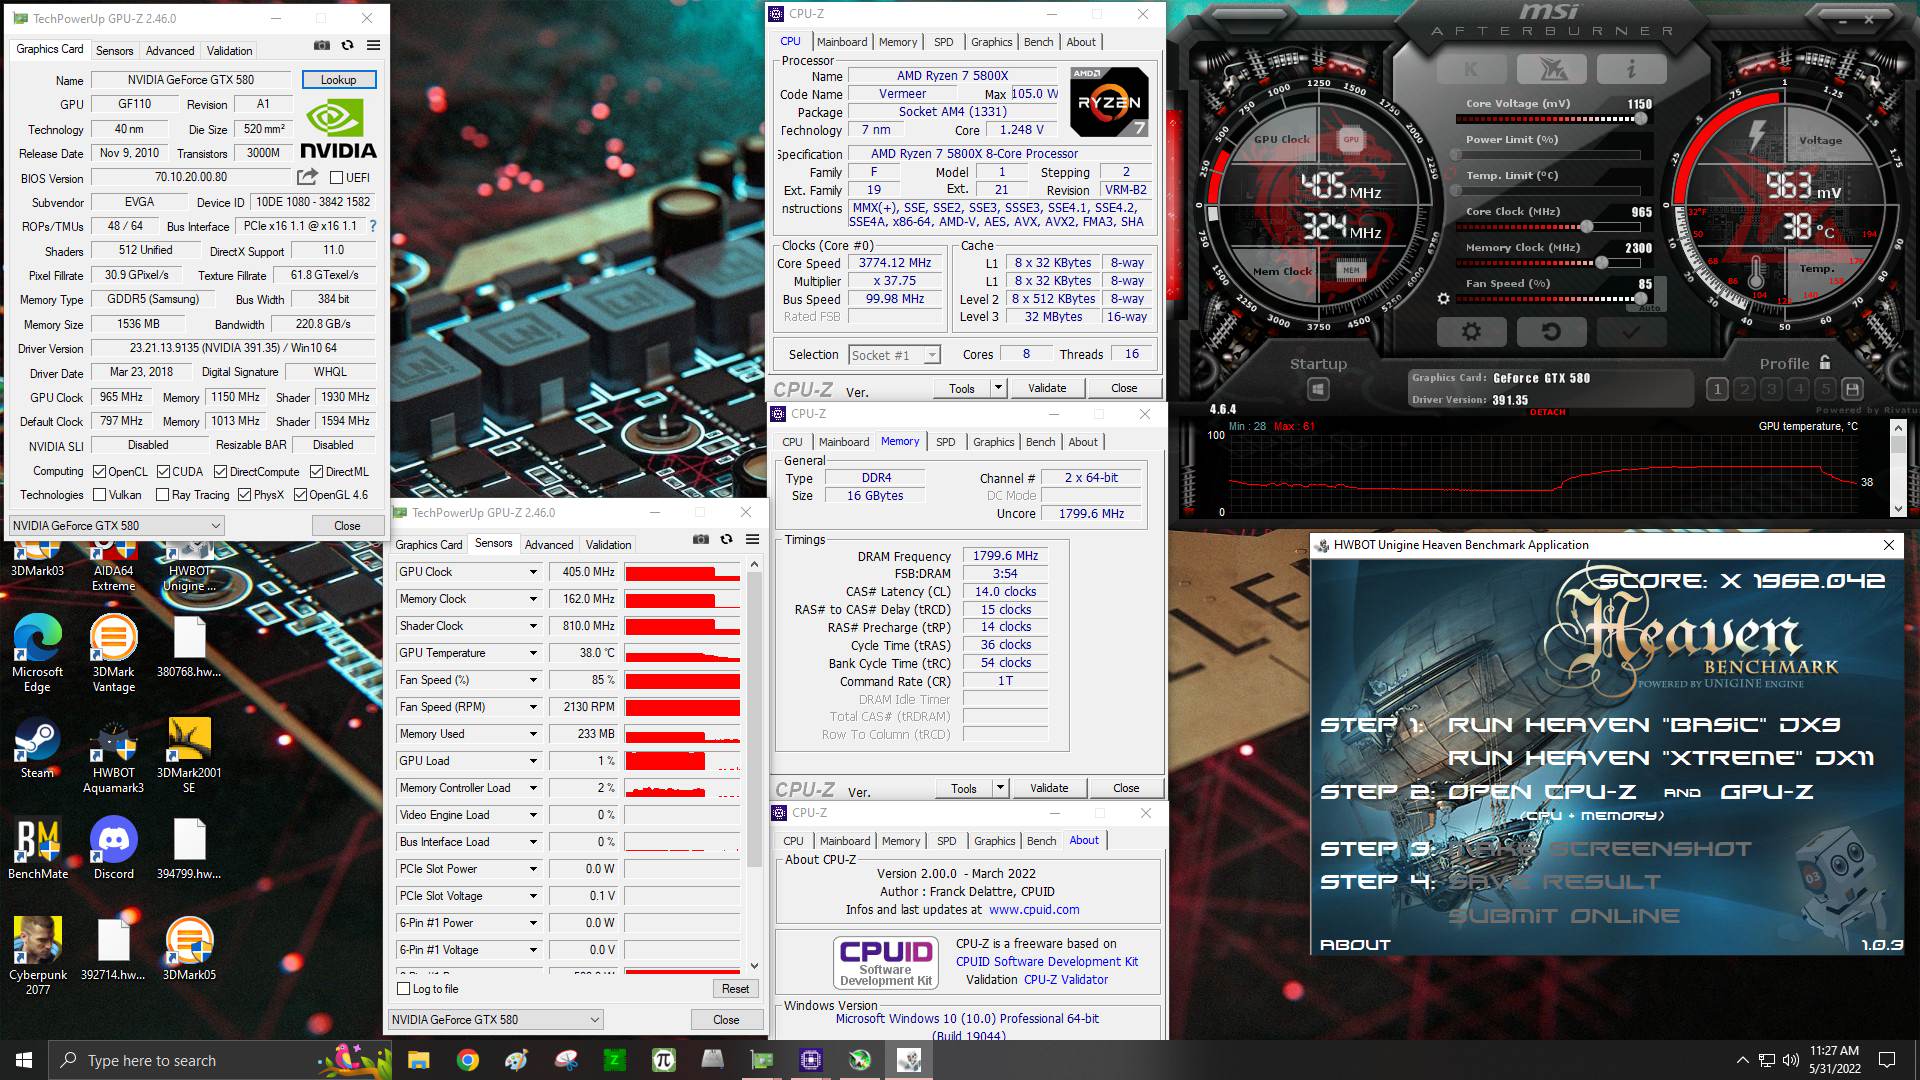Click the MSI Afterburner K button
The width and height of the screenshot is (1920, 1080).
pos(1471,69)
